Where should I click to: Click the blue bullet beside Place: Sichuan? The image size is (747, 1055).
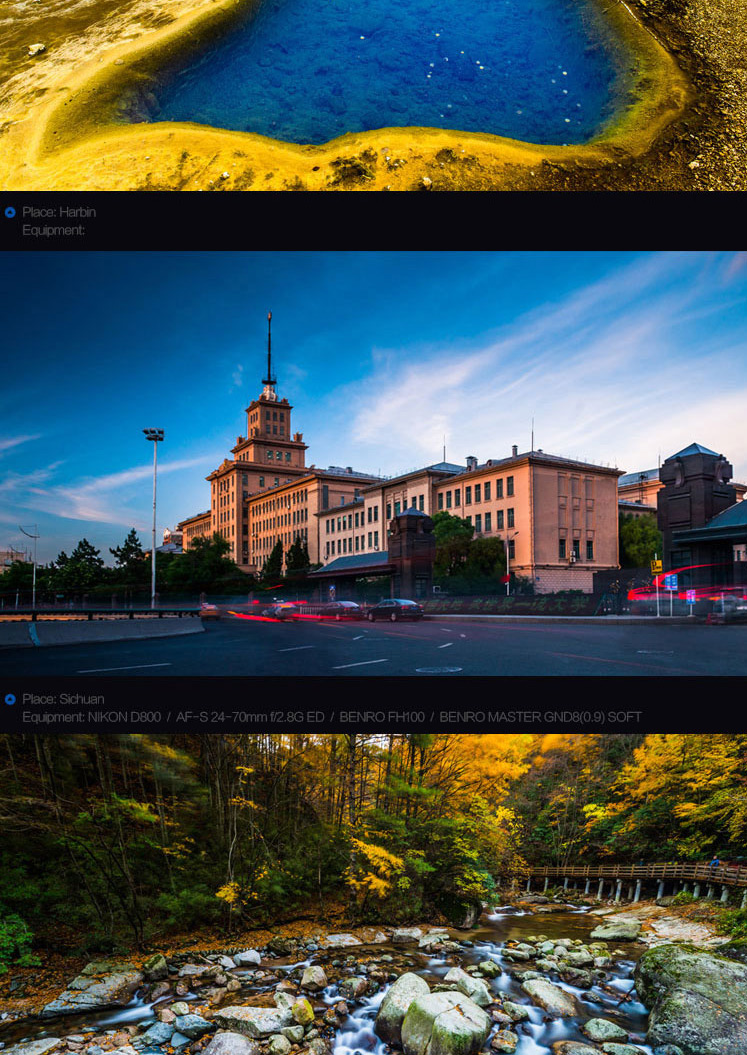coord(10,699)
